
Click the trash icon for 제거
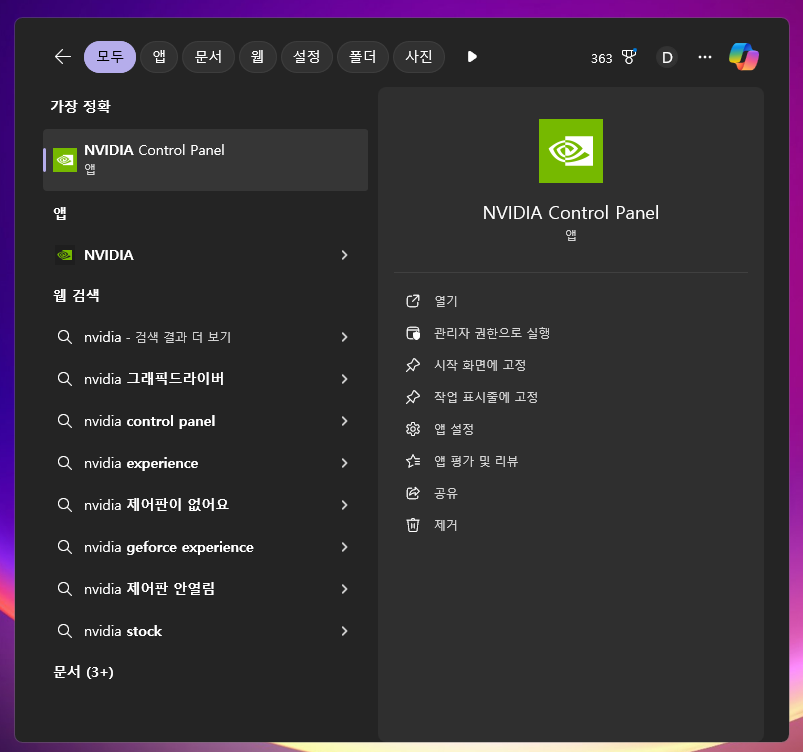413,525
